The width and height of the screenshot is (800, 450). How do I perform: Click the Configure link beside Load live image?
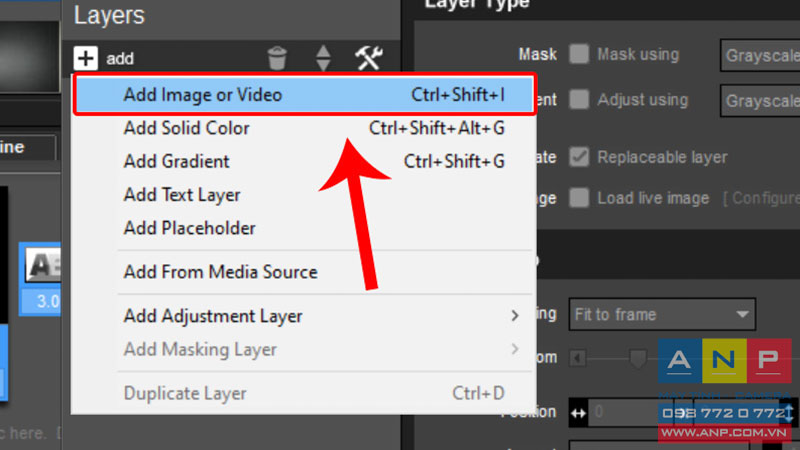click(762, 198)
